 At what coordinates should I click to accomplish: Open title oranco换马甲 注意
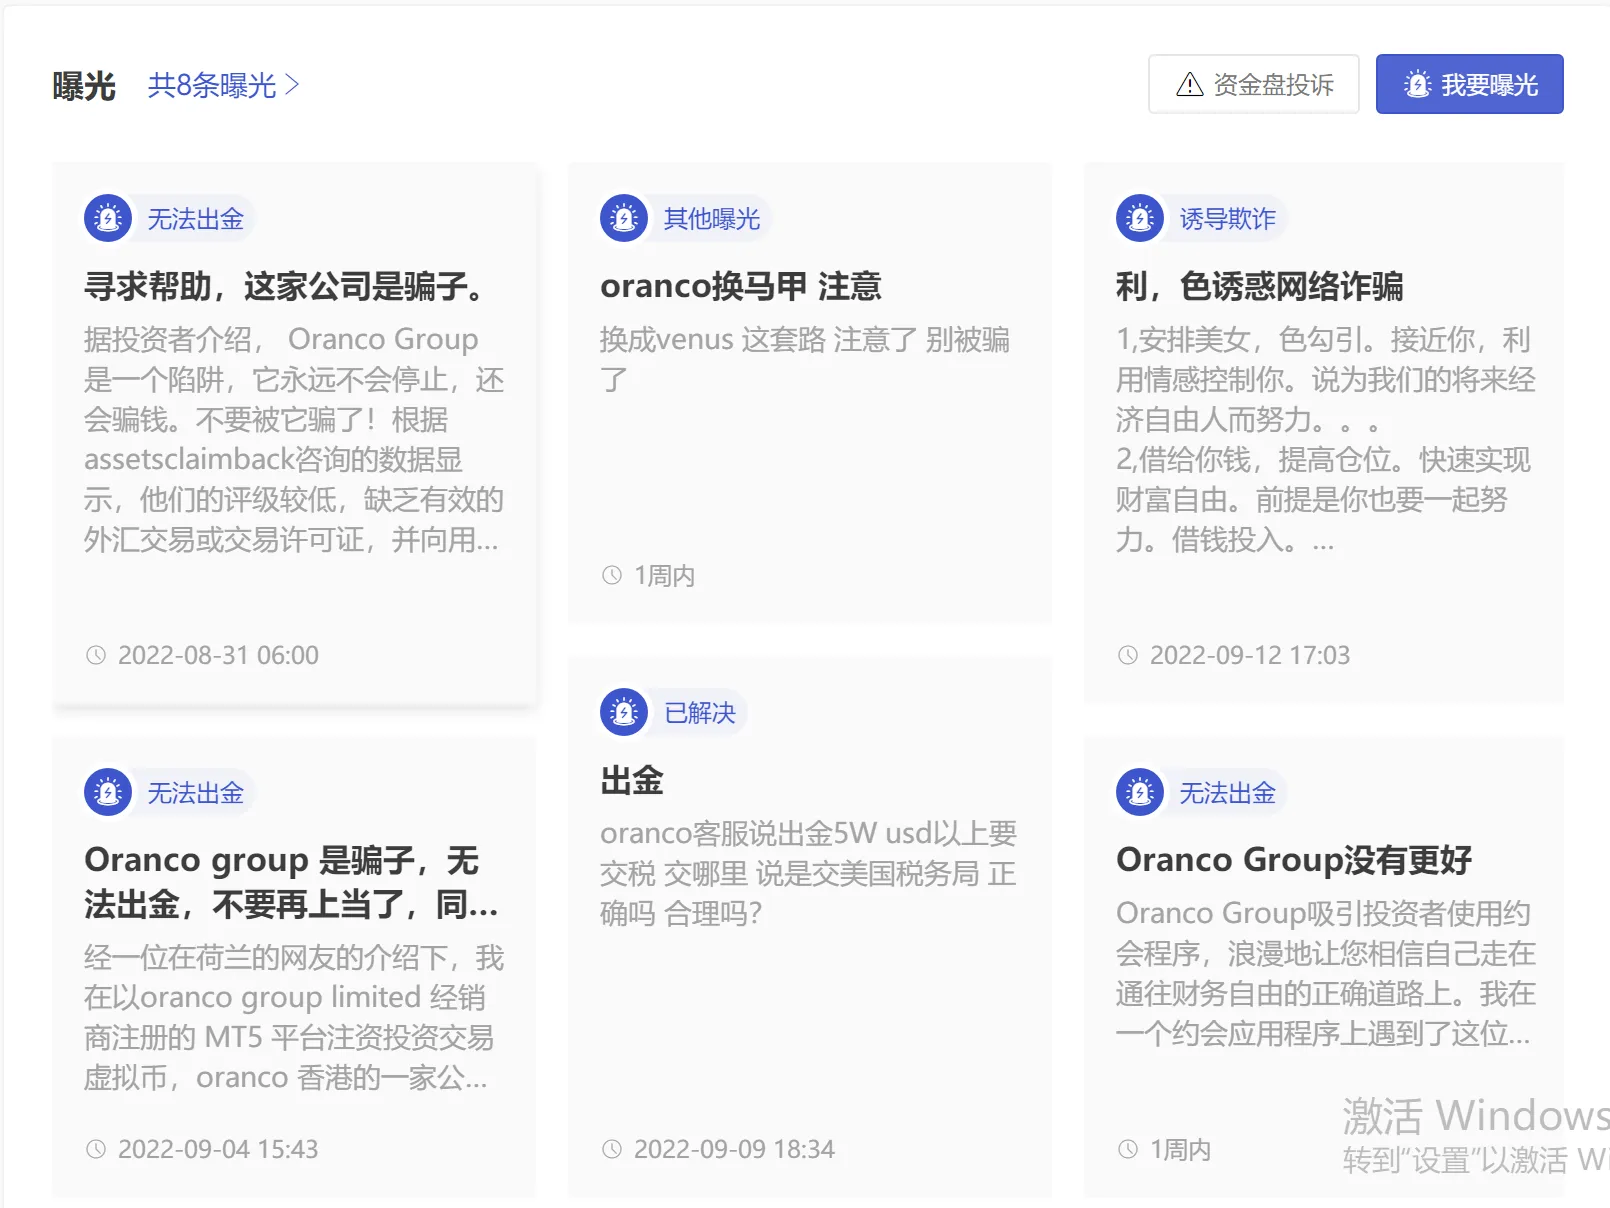click(741, 287)
